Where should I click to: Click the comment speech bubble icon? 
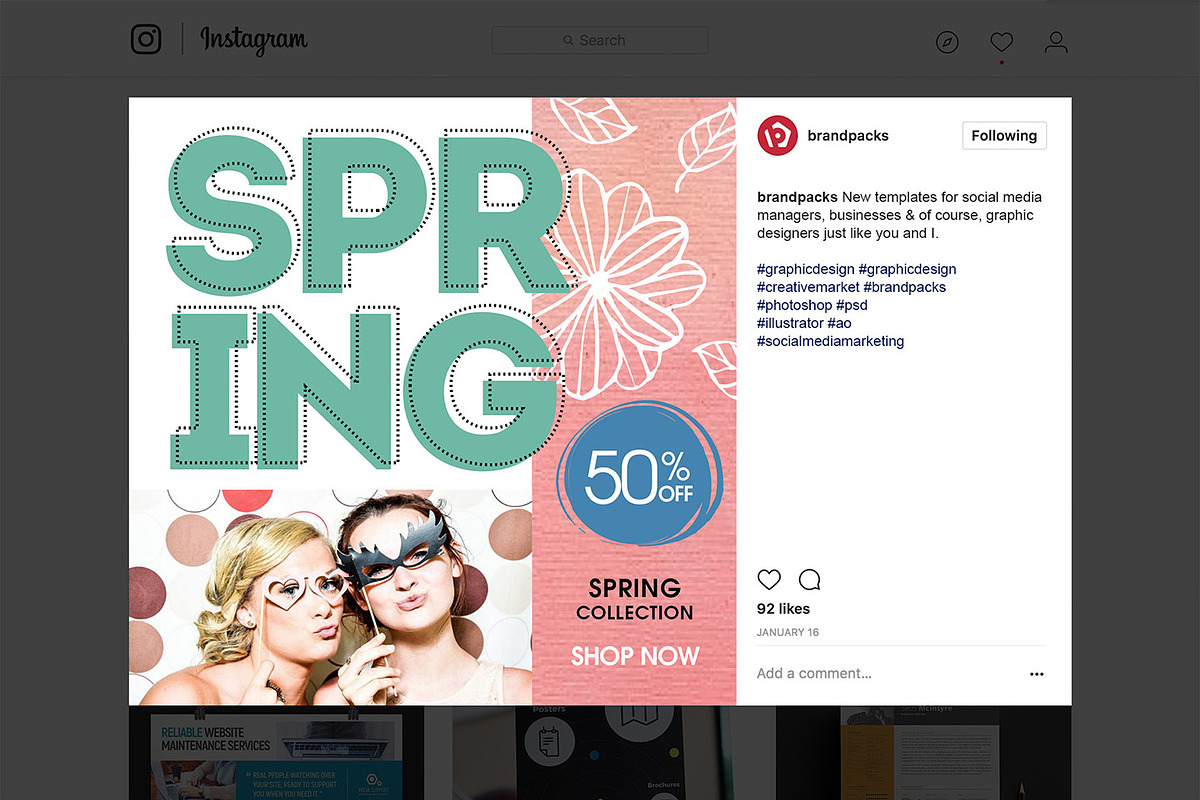click(810, 580)
